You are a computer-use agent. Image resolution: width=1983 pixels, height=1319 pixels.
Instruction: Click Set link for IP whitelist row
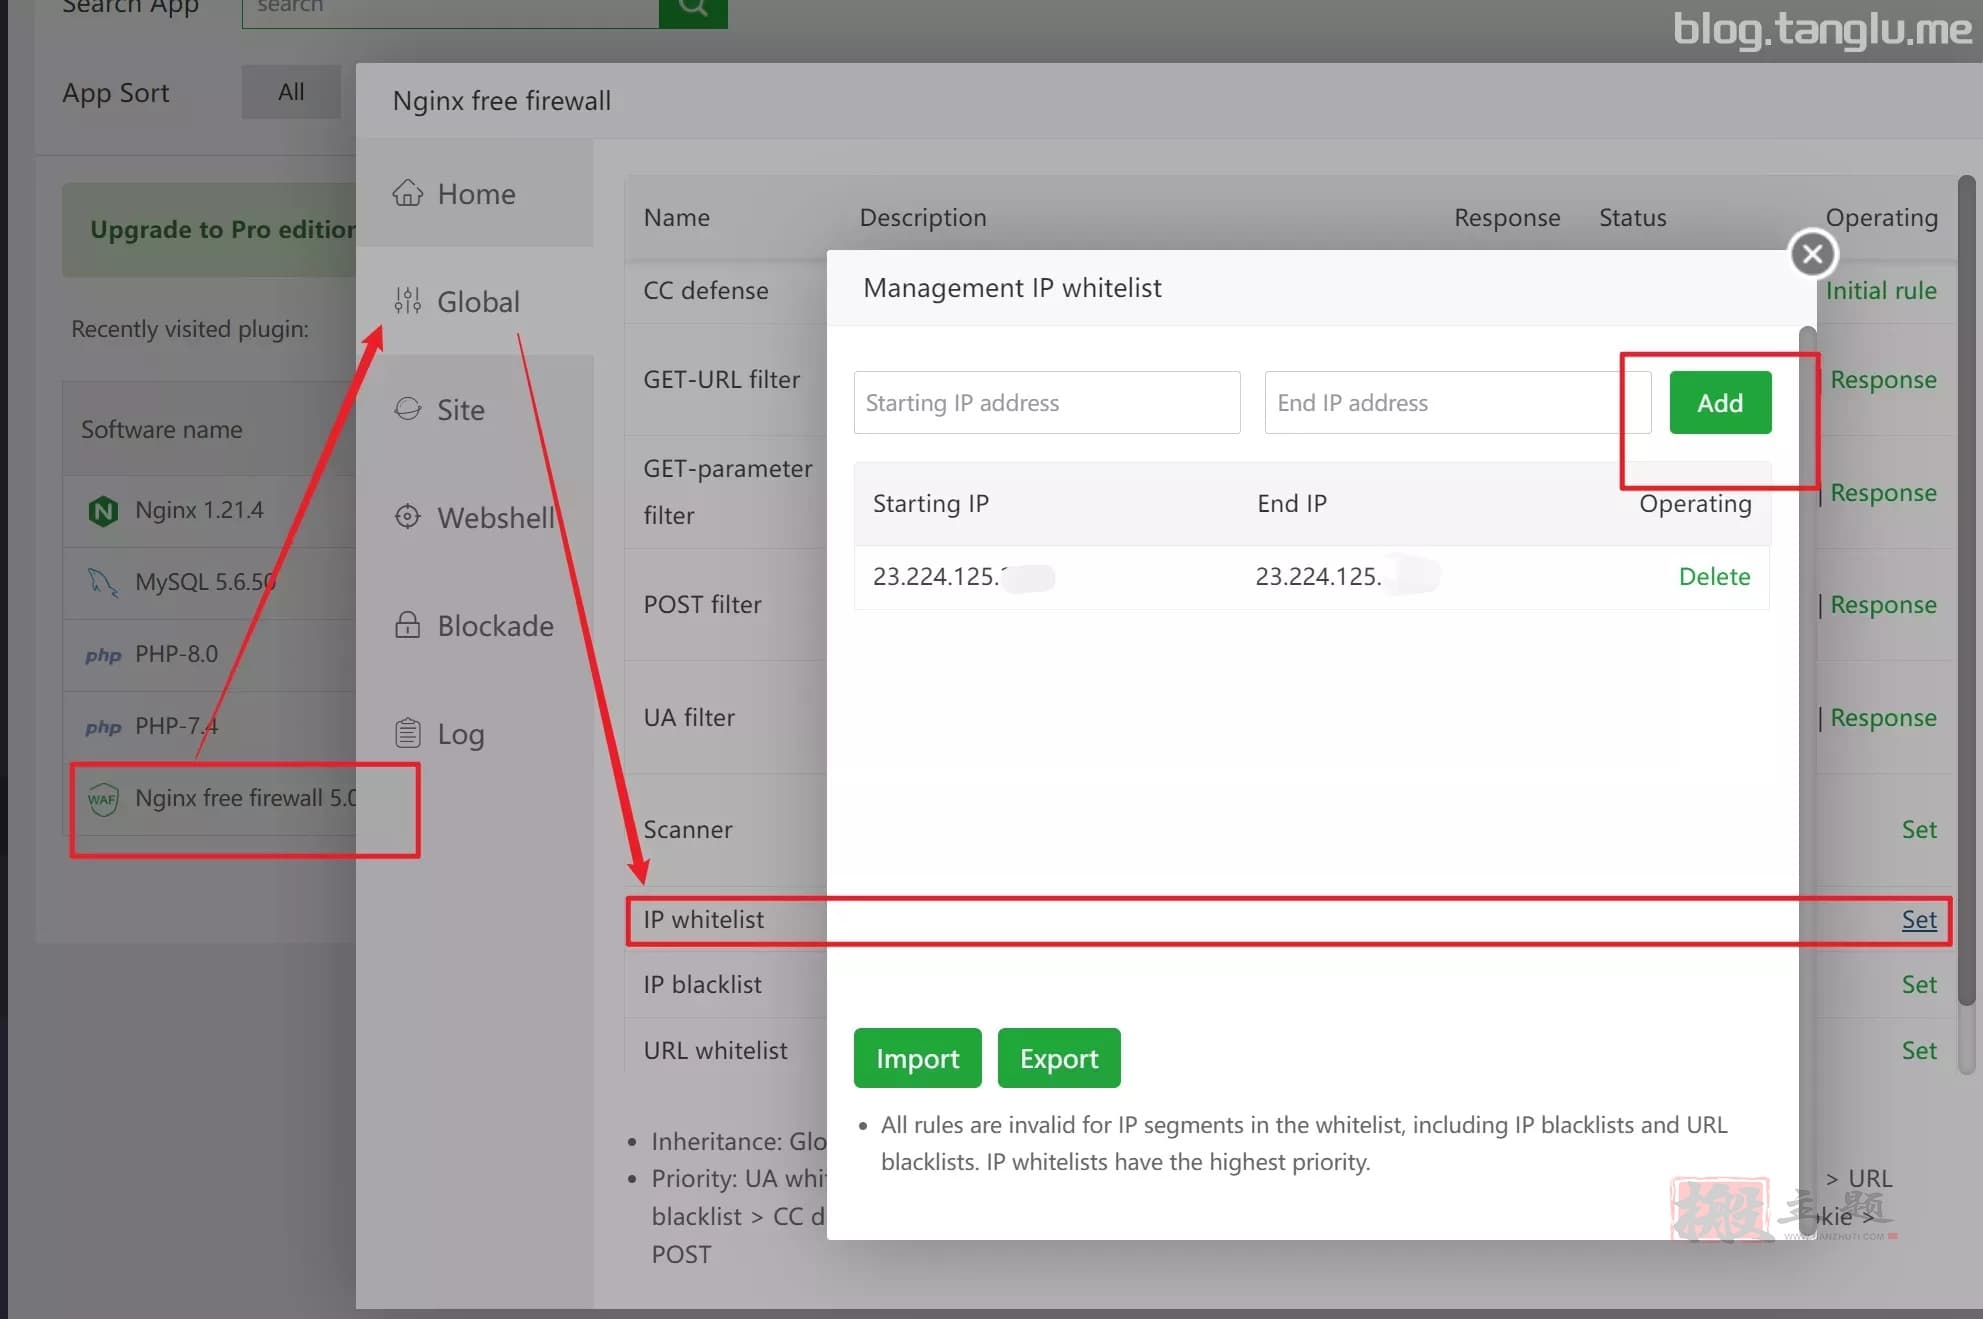(x=1919, y=919)
